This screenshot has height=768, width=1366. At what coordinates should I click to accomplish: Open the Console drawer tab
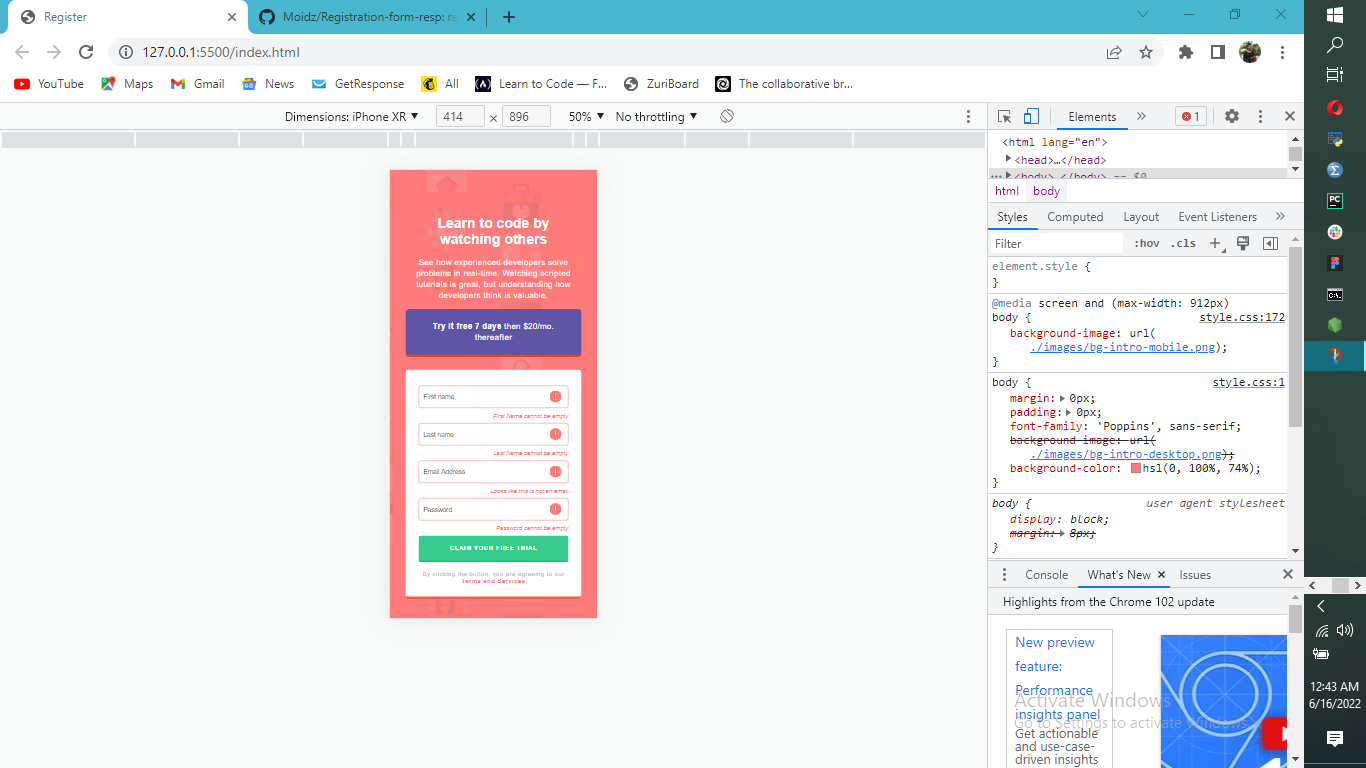[1047, 575]
